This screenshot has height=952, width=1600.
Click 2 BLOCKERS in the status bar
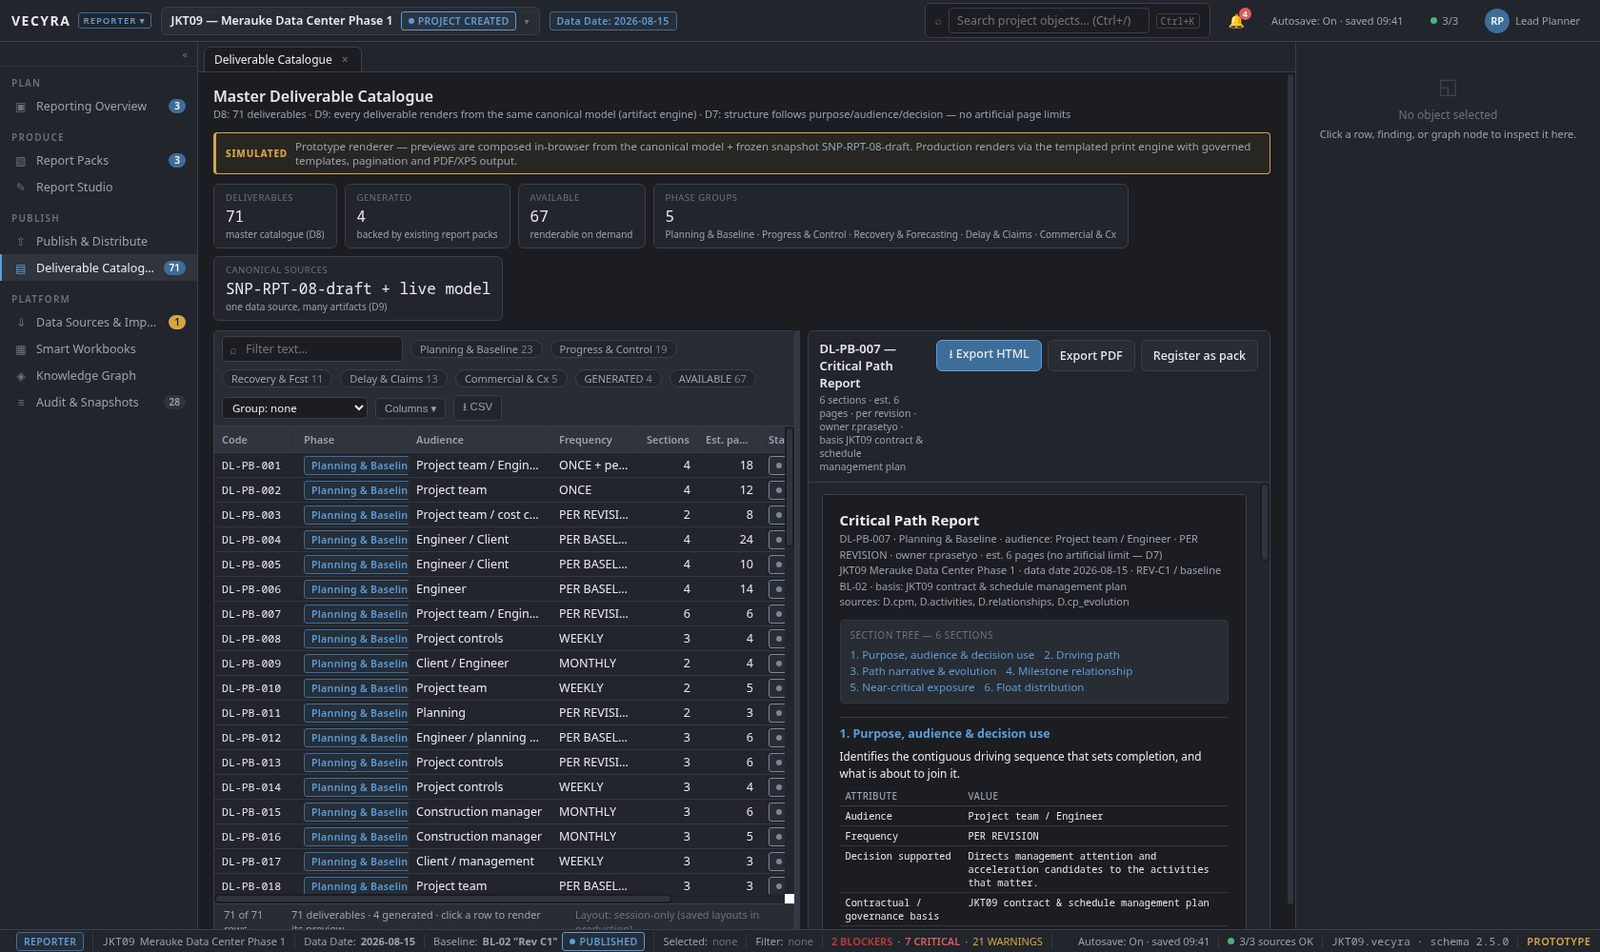click(862, 942)
